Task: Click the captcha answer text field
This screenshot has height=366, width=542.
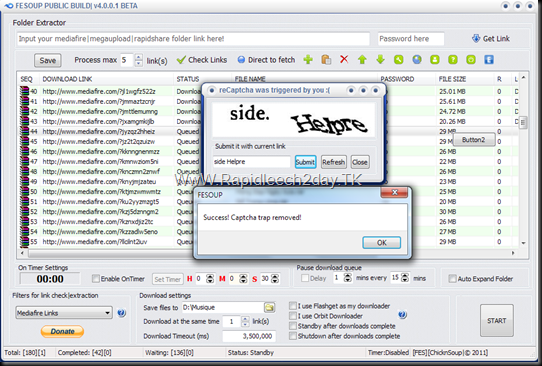Action: [252, 161]
